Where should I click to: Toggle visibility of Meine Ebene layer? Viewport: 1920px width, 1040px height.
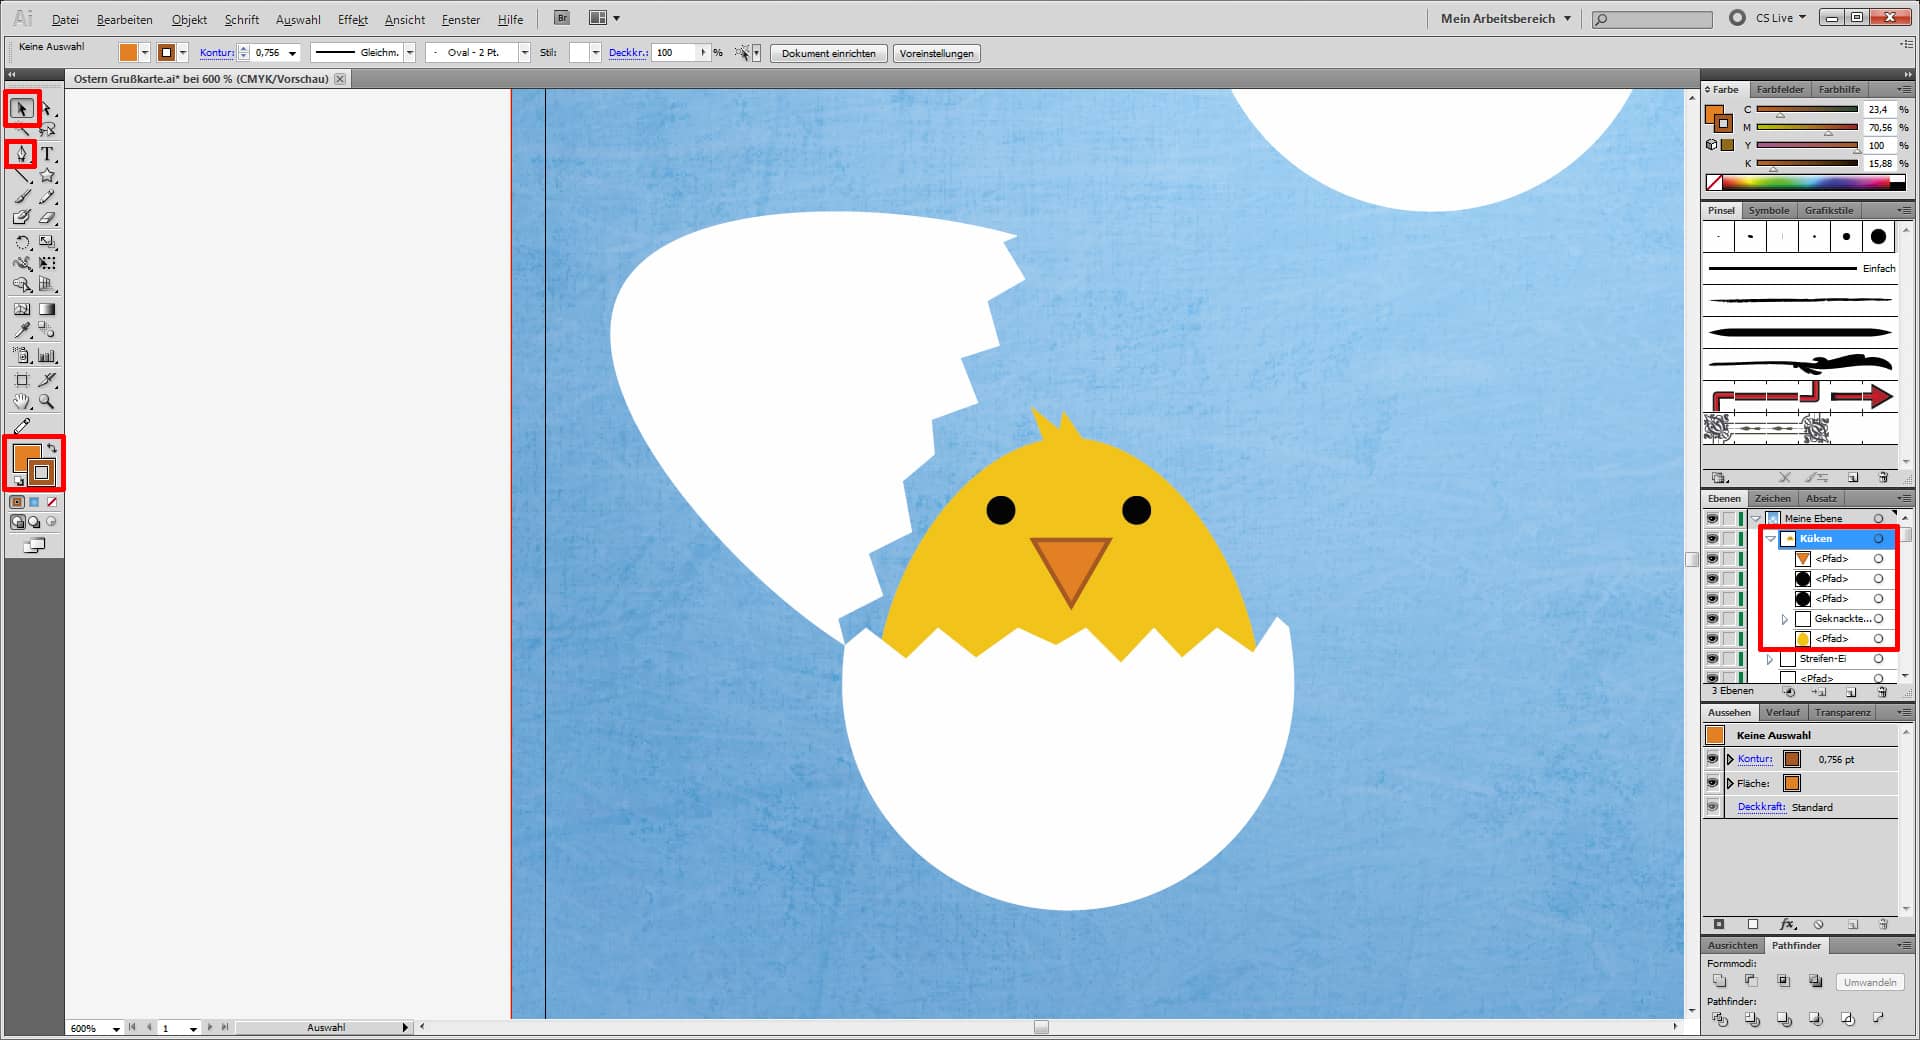[x=1712, y=519]
